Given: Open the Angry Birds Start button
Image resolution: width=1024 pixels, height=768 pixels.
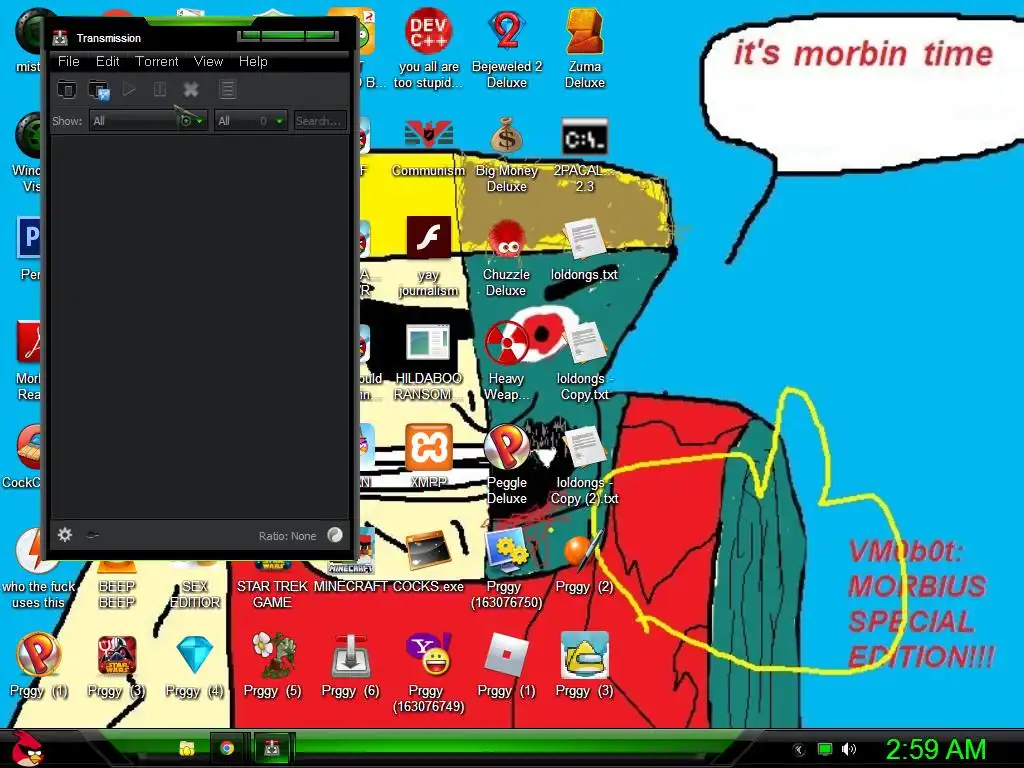Looking at the screenshot, I should [x=27, y=748].
